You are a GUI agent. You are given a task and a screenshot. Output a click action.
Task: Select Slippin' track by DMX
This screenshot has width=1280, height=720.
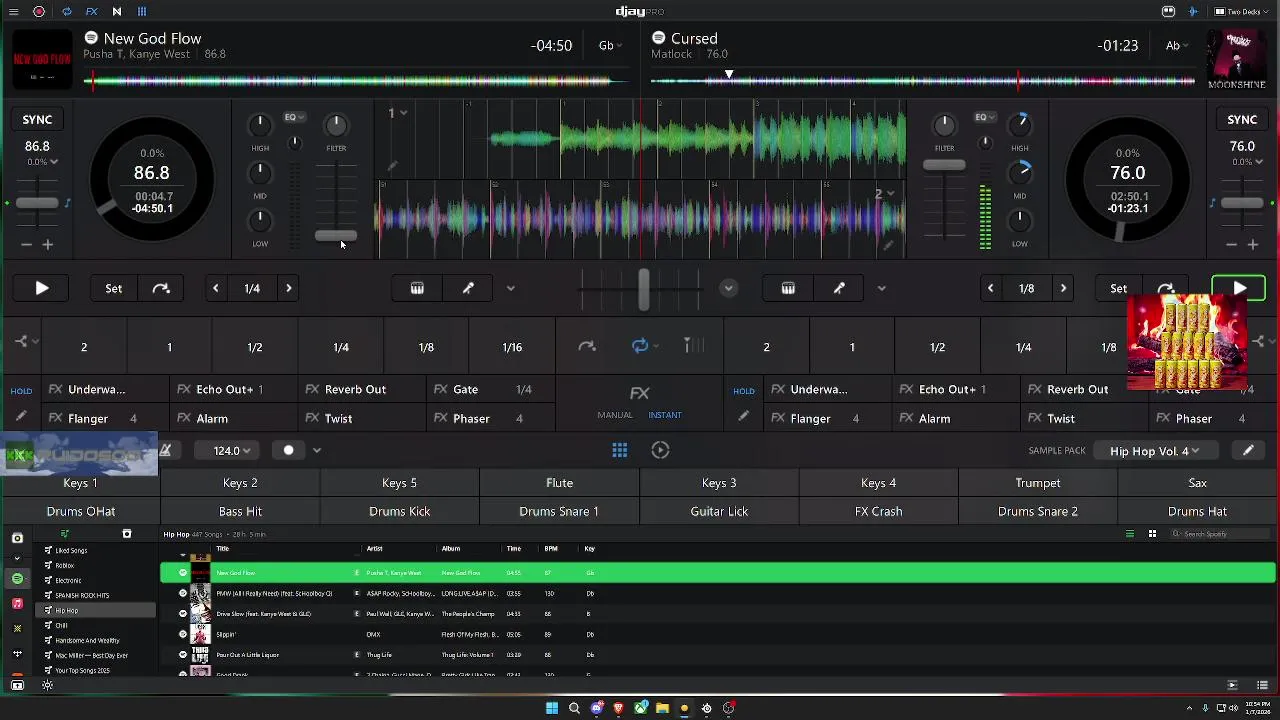point(718,634)
